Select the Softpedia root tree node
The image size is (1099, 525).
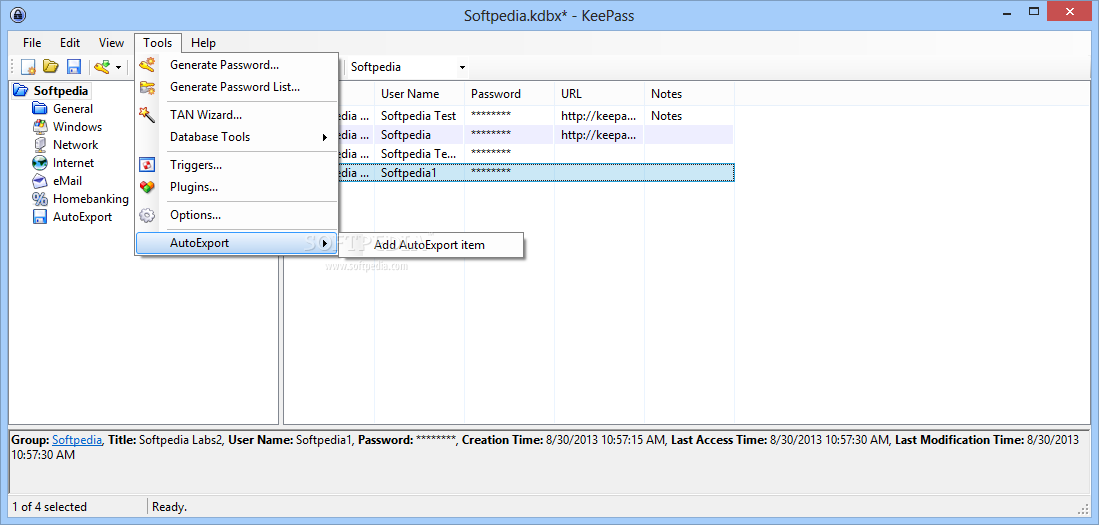coord(61,90)
